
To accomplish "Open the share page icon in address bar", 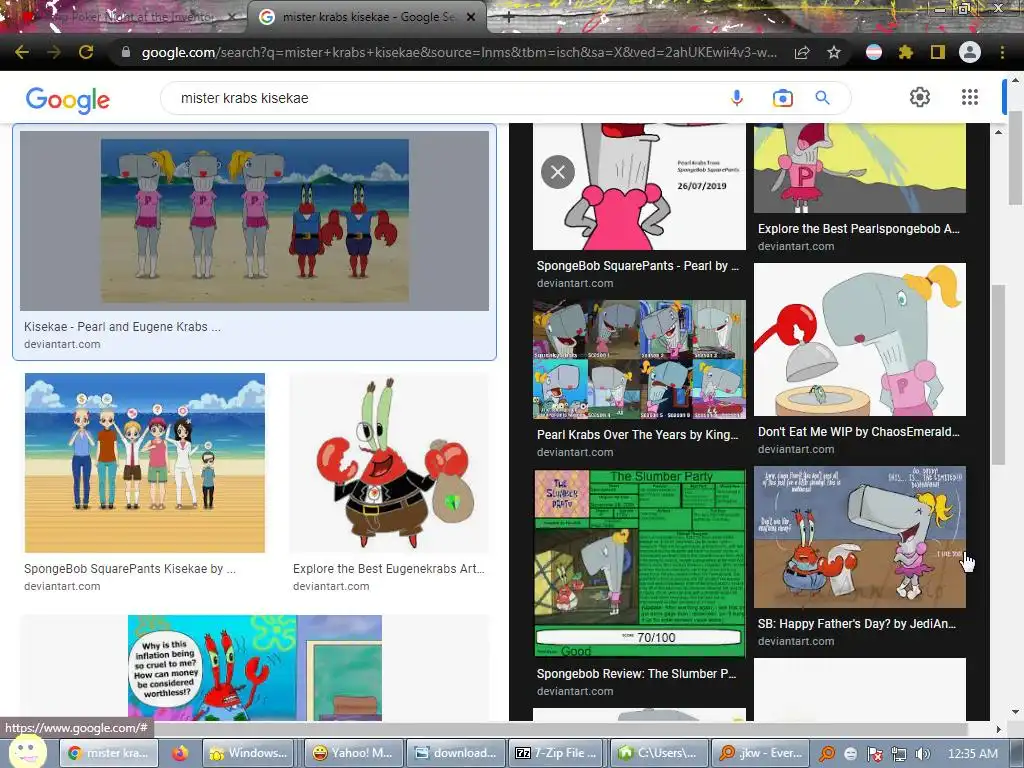I will pos(802,52).
